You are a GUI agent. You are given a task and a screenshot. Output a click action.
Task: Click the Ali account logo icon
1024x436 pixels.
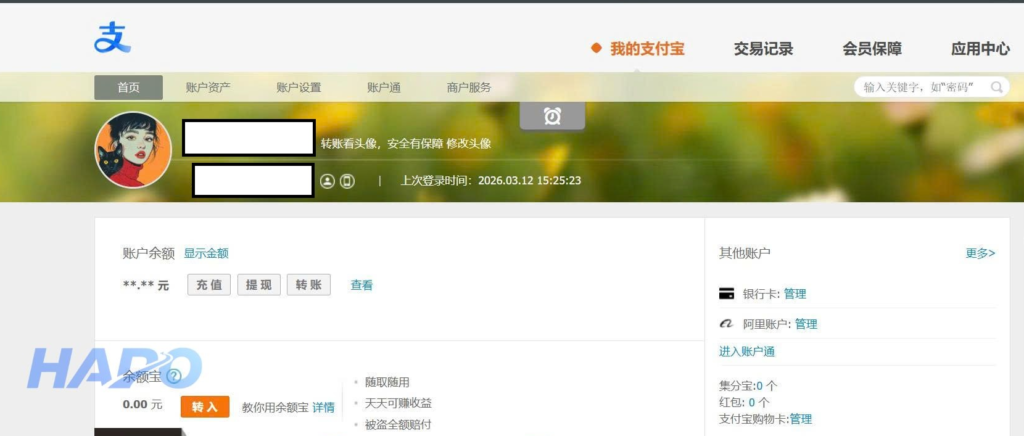click(726, 324)
